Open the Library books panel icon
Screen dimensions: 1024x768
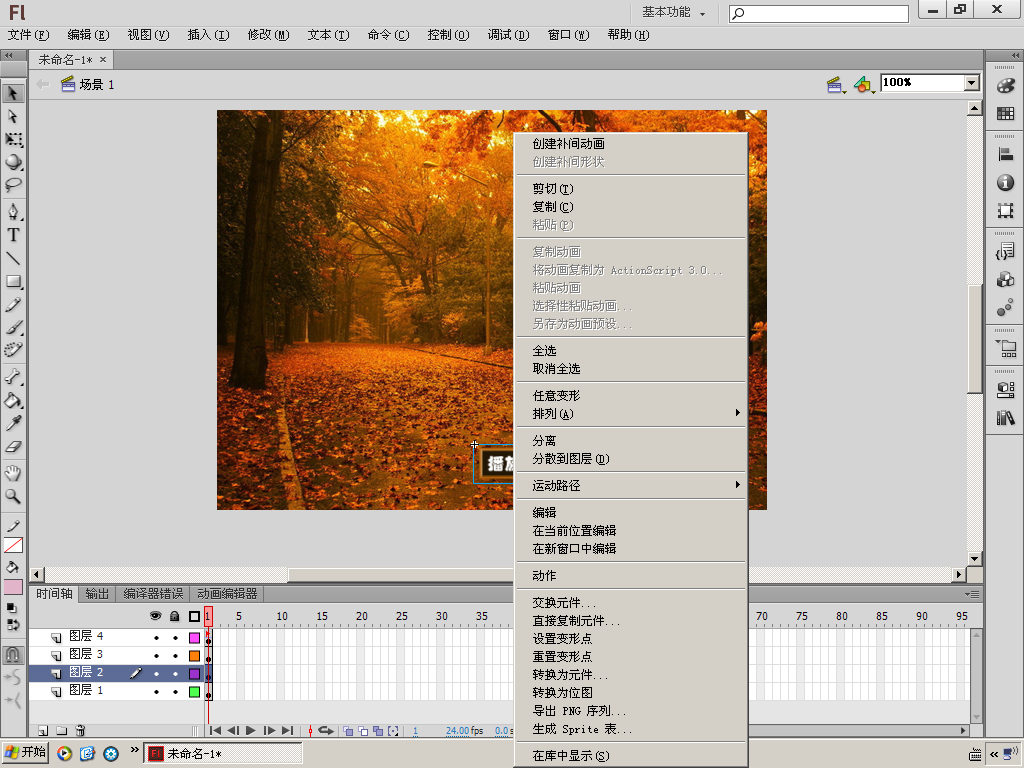[1006, 418]
